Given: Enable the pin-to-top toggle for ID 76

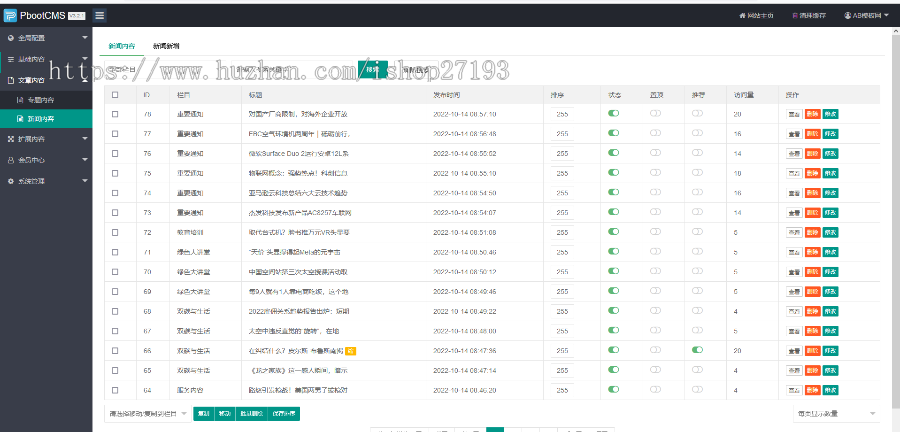Looking at the screenshot, I should [x=655, y=153].
